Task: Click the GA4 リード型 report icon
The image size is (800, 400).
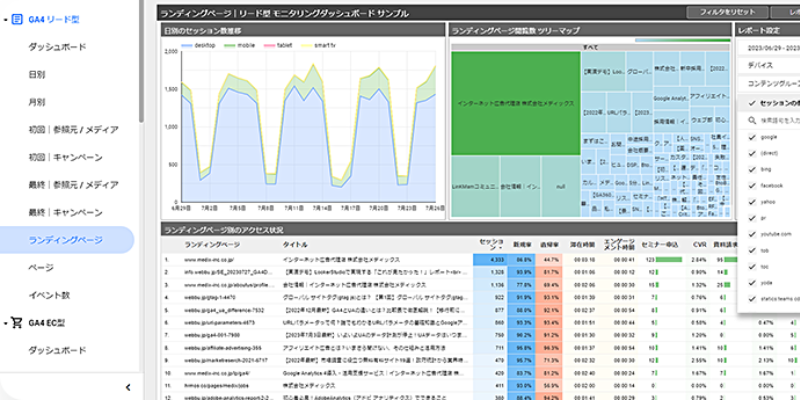Action: (x=17, y=19)
